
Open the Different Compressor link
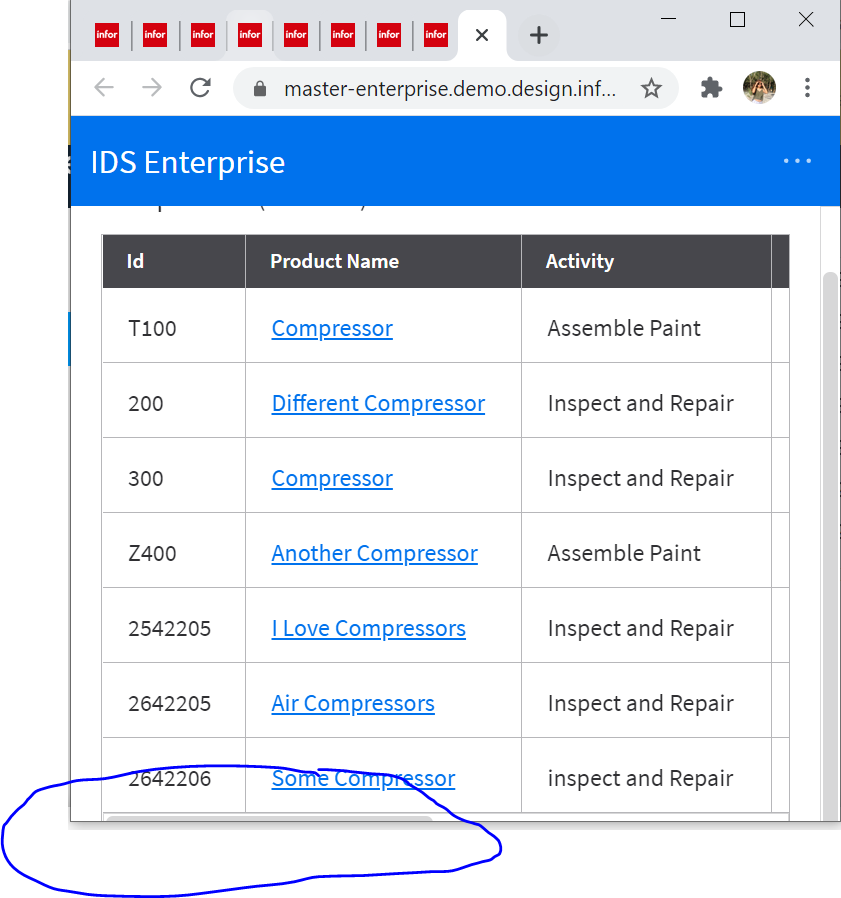pos(378,404)
